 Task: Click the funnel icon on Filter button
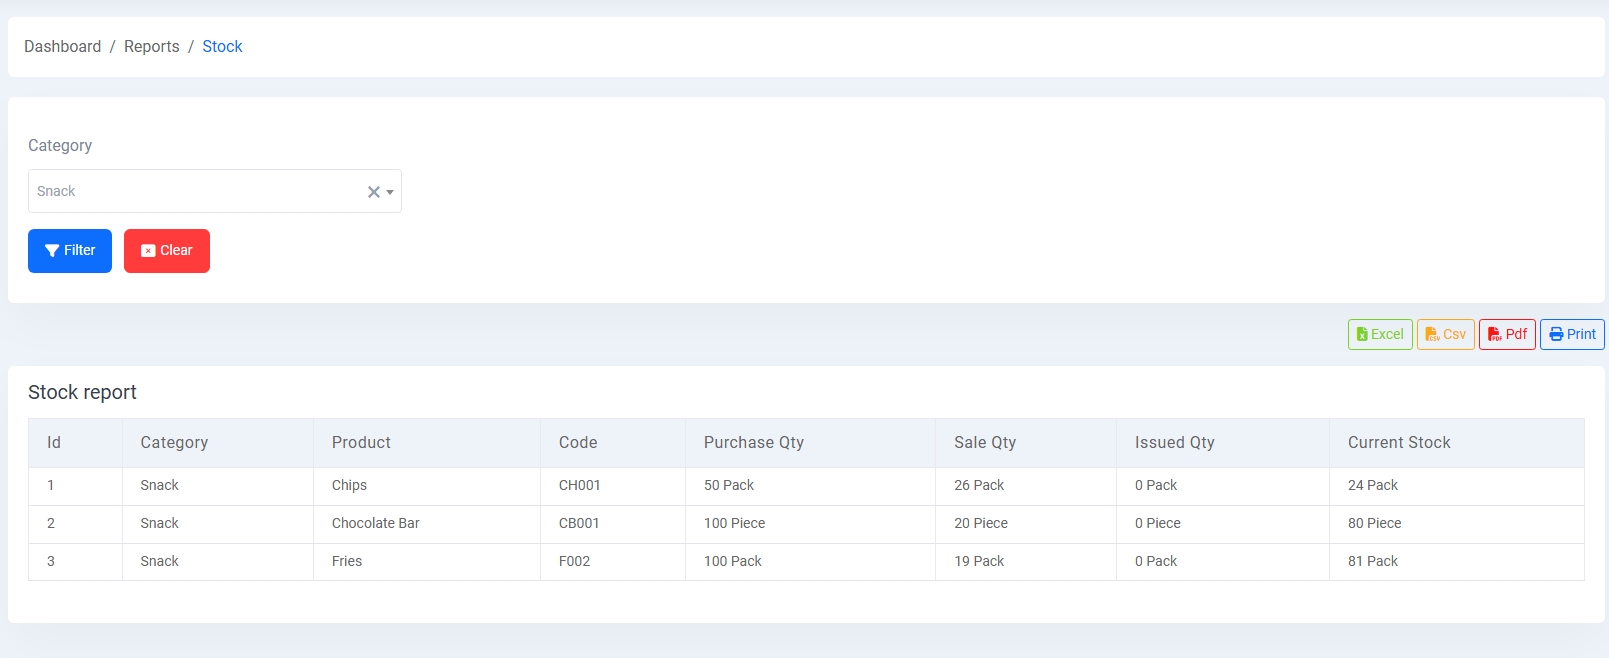(52, 251)
